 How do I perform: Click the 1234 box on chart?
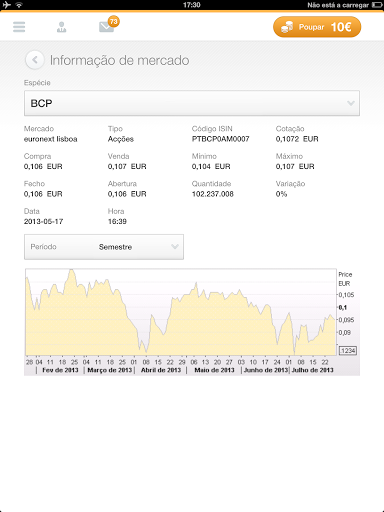(x=348, y=351)
